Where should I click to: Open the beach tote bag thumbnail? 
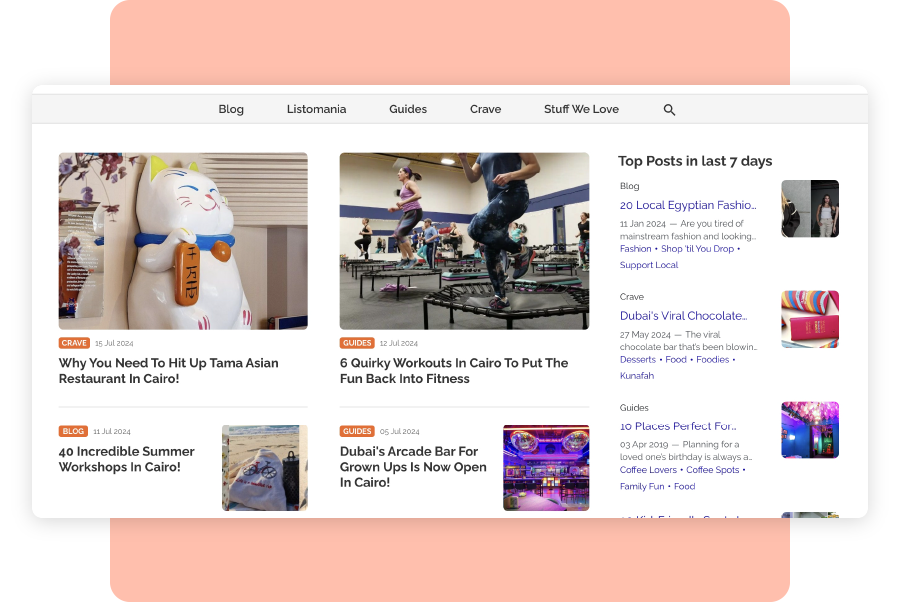pyautogui.click(x=265, y=468)
